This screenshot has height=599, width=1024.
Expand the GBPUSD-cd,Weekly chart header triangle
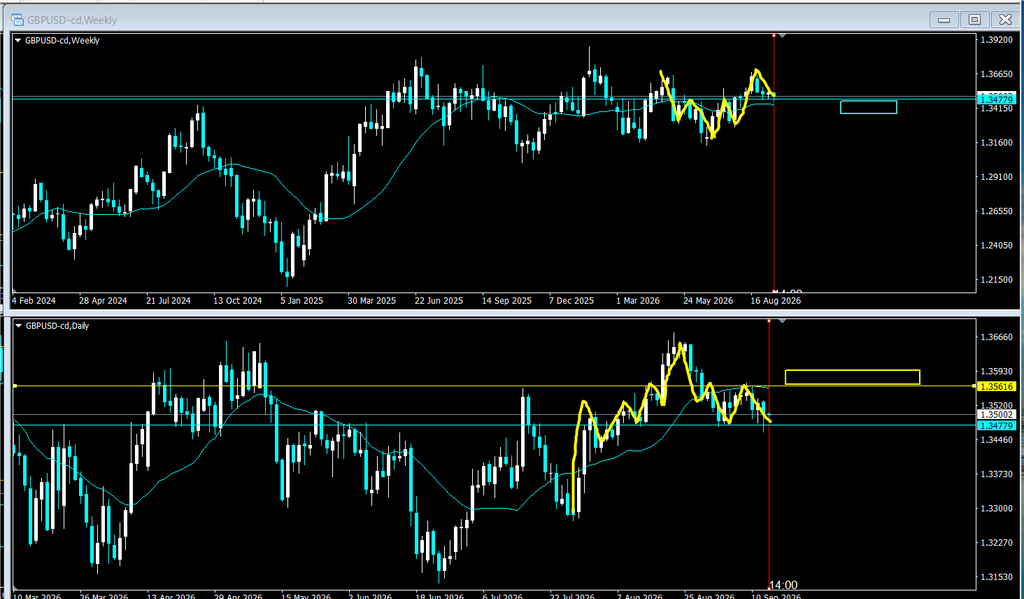click(18, 40)
